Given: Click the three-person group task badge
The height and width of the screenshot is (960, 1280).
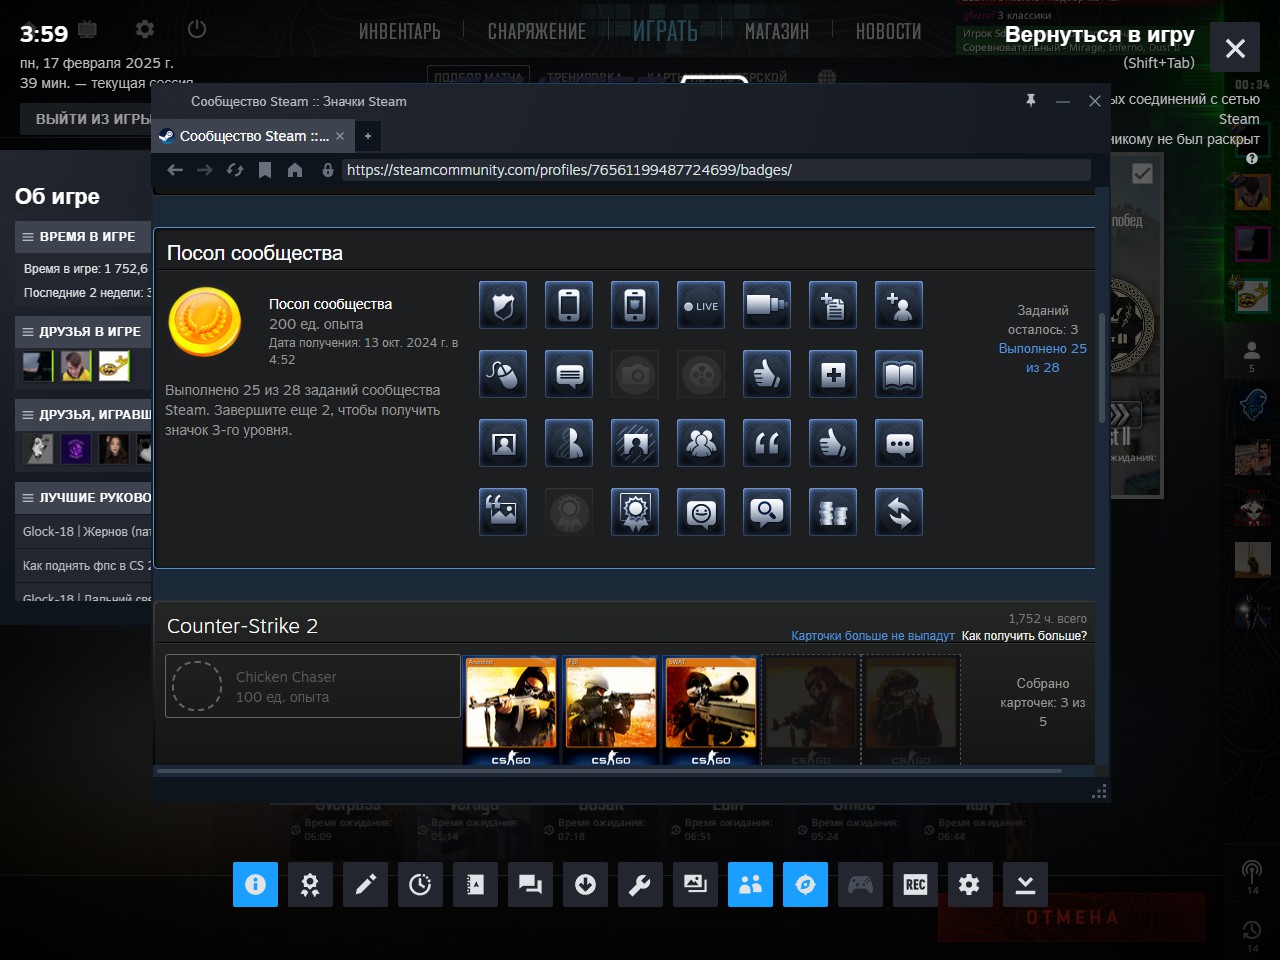Looking at the screenshot, I should click(701, 443).
